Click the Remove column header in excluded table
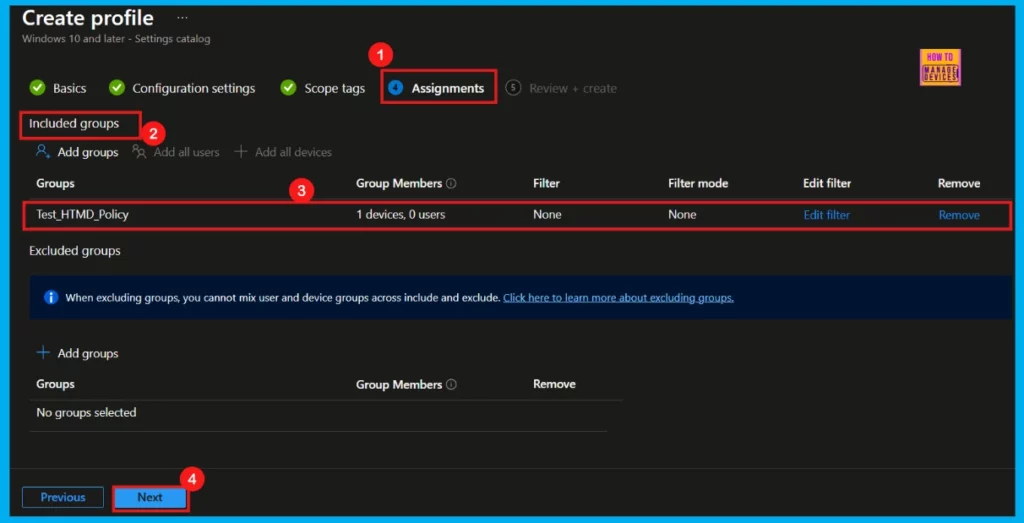Screen dimensions: 1024x523 [x=554, y=384]
